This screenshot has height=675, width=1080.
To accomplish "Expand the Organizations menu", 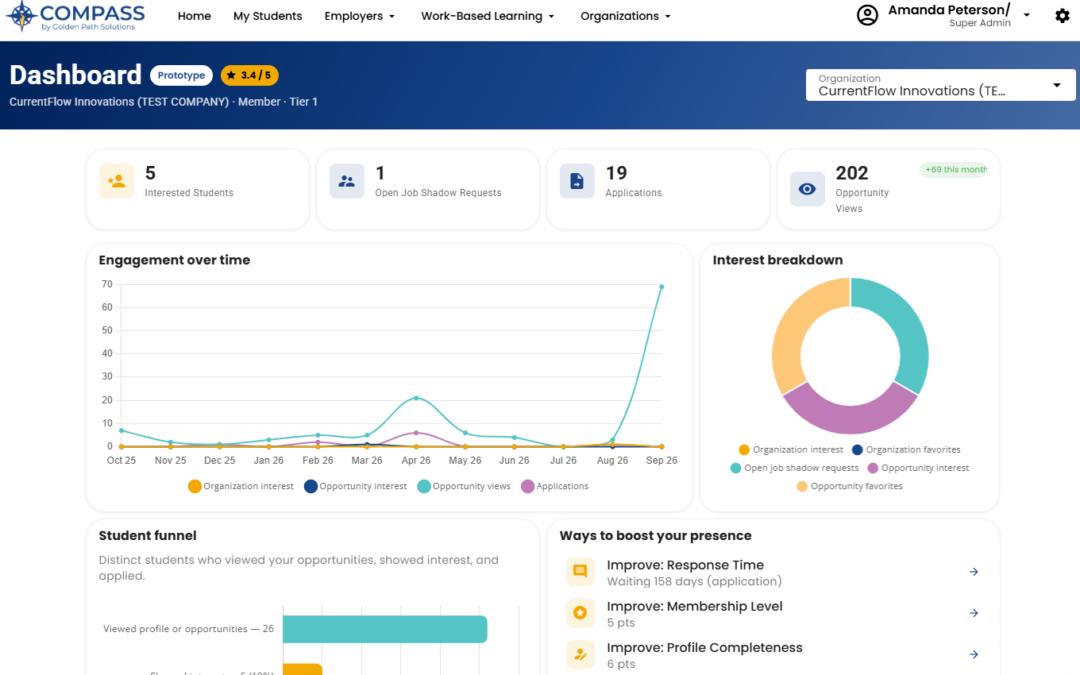I will 625,16.
